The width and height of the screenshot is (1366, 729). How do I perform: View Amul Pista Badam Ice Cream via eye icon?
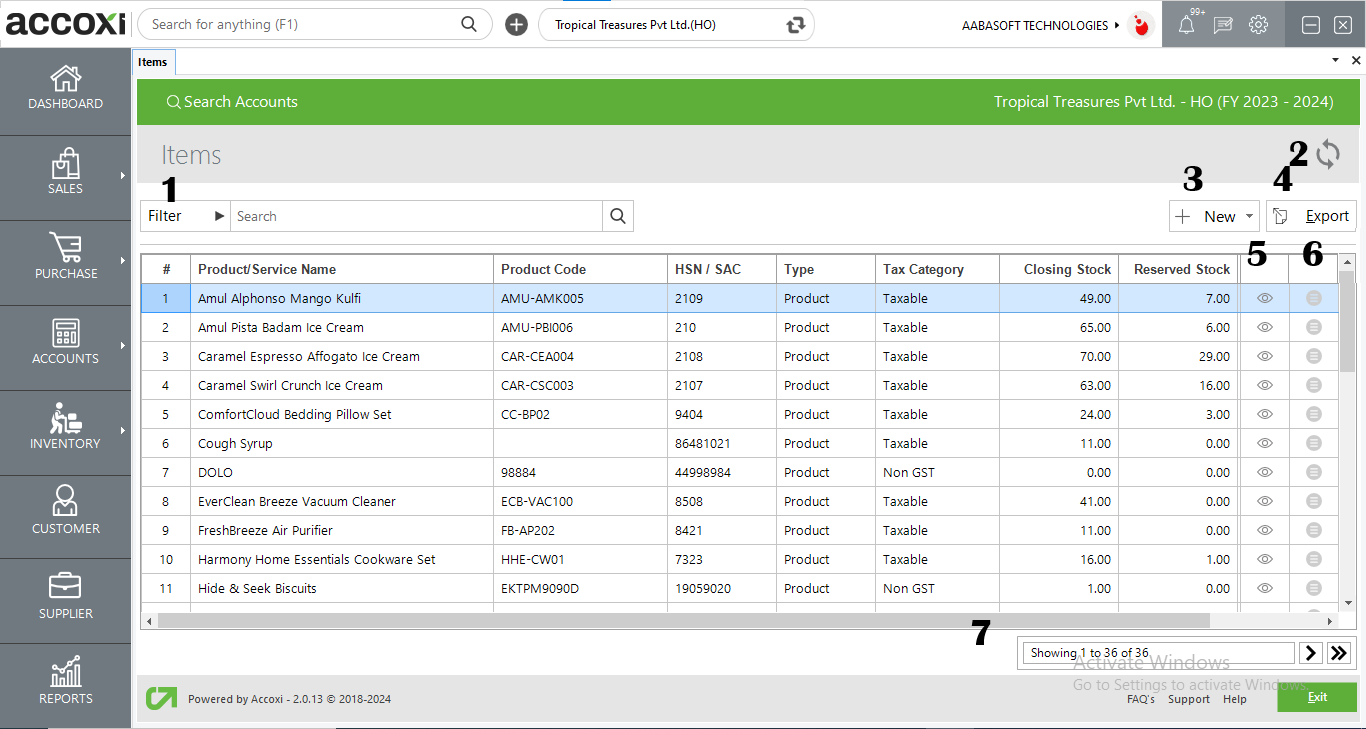click(1264, 327)
